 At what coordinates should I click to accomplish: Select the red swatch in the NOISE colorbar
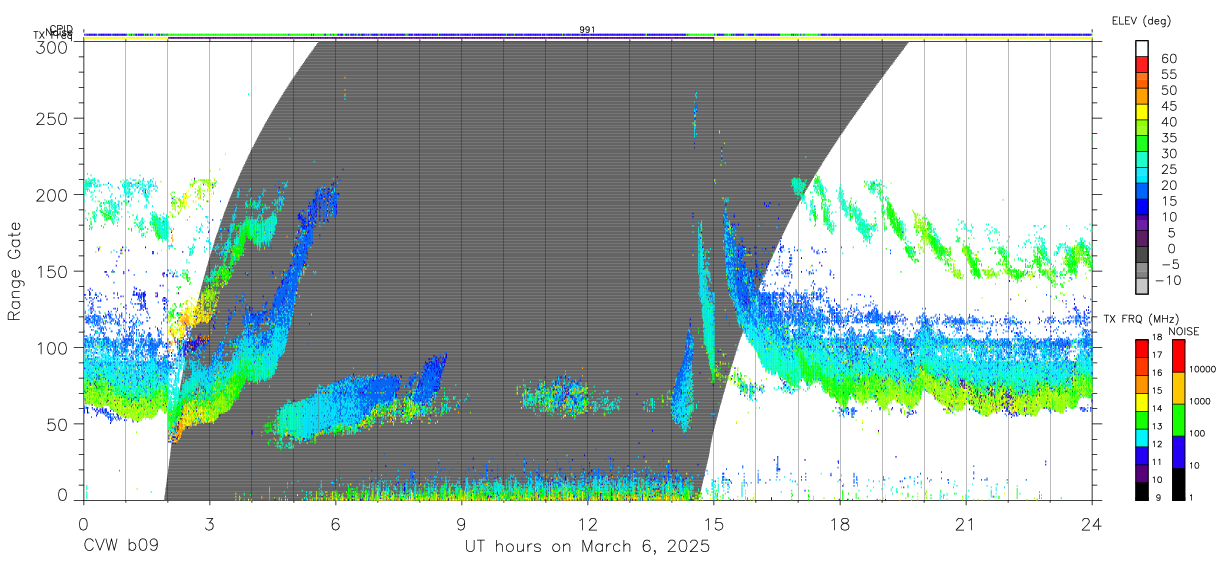(x=1177, y=356)
